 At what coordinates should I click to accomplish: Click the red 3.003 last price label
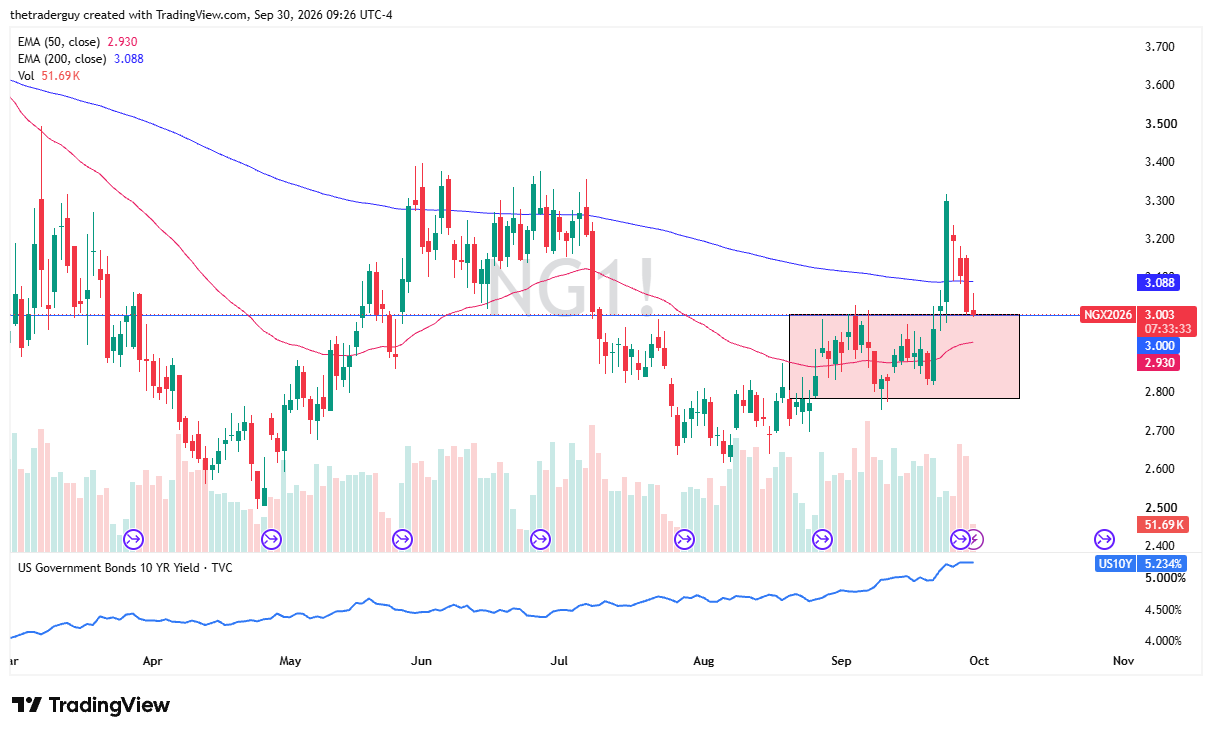click(x=1158, y=315)
